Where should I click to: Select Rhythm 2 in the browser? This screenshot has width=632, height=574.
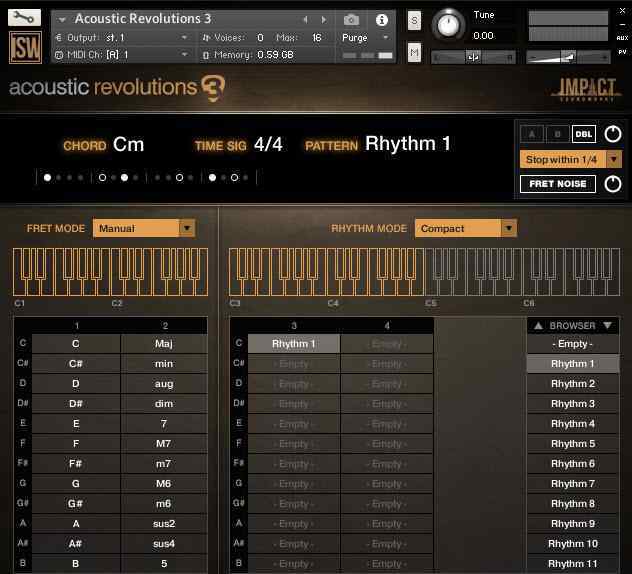coord(573,383)
